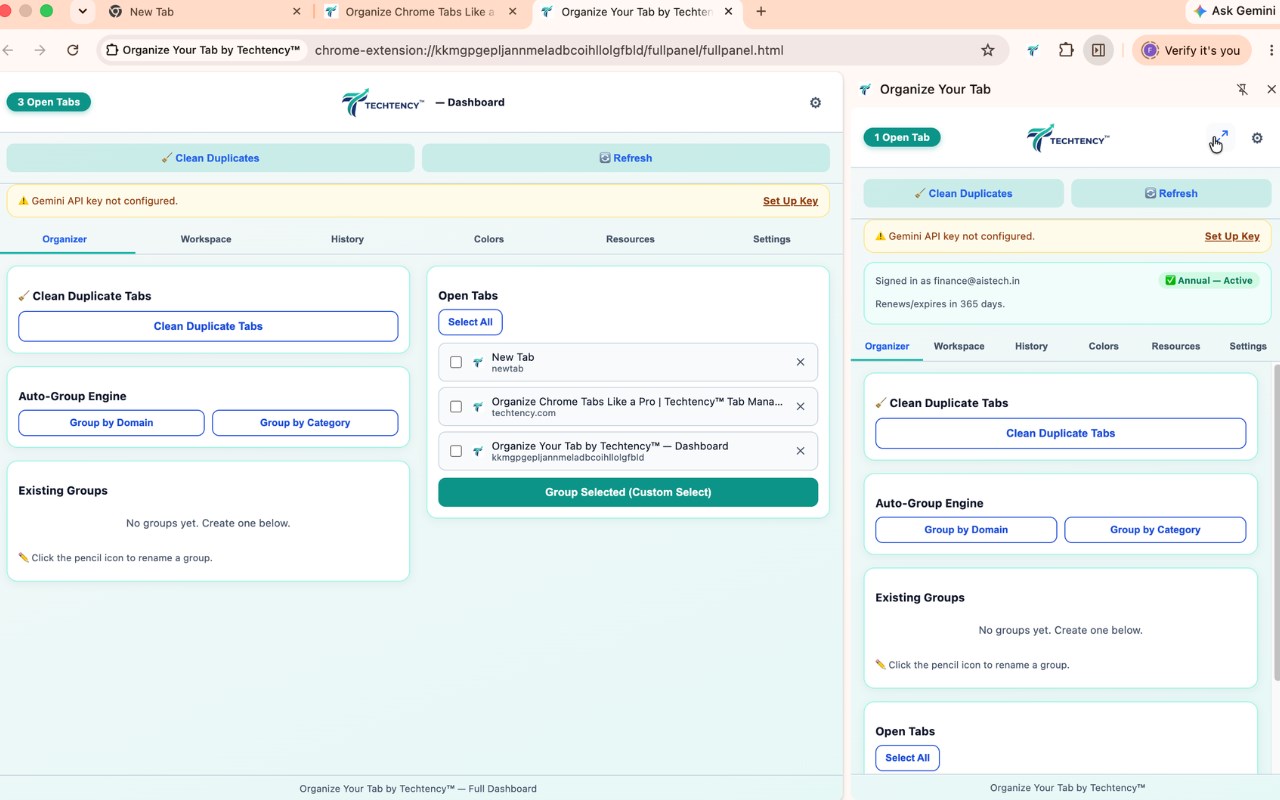Switch to Organize Chrome Tabs Like a Pro browser tab
This screenshot has width=1280, height=800.
(x=420, y=12)
